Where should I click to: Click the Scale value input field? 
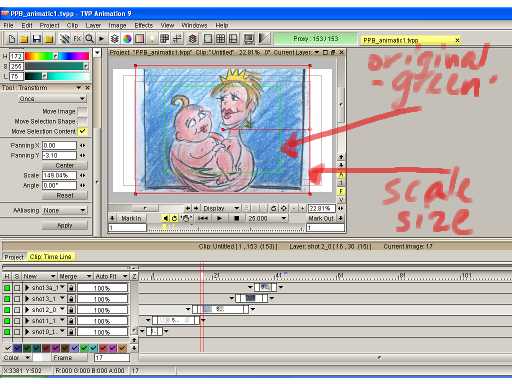(59, 175)
